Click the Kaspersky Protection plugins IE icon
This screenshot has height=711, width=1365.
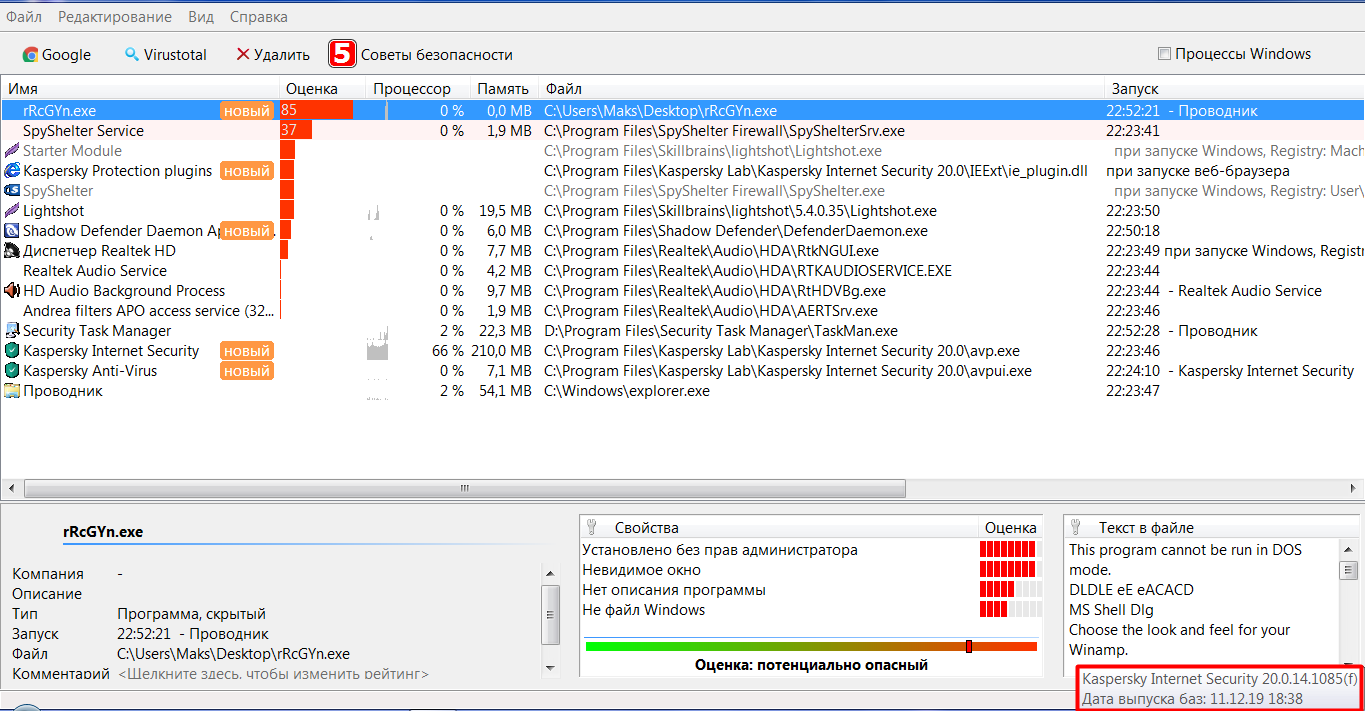12,171
